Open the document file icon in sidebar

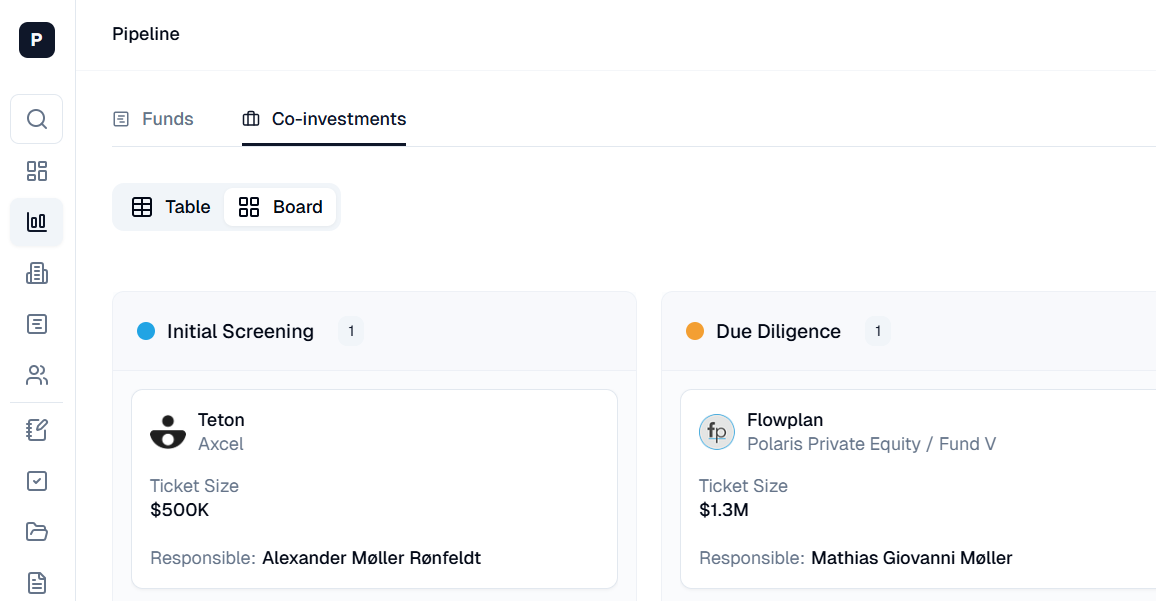[x=37, y=582]
